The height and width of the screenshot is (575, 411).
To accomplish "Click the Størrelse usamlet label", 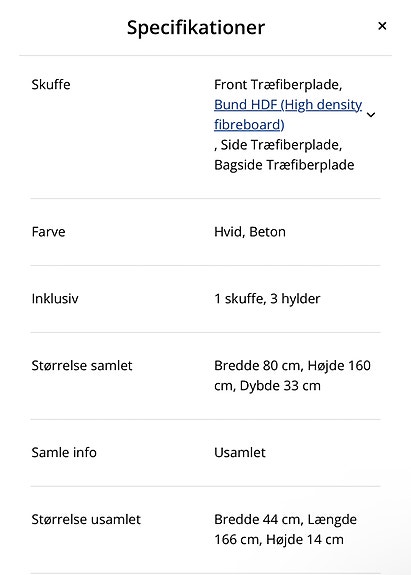I will tap(86, 519).
